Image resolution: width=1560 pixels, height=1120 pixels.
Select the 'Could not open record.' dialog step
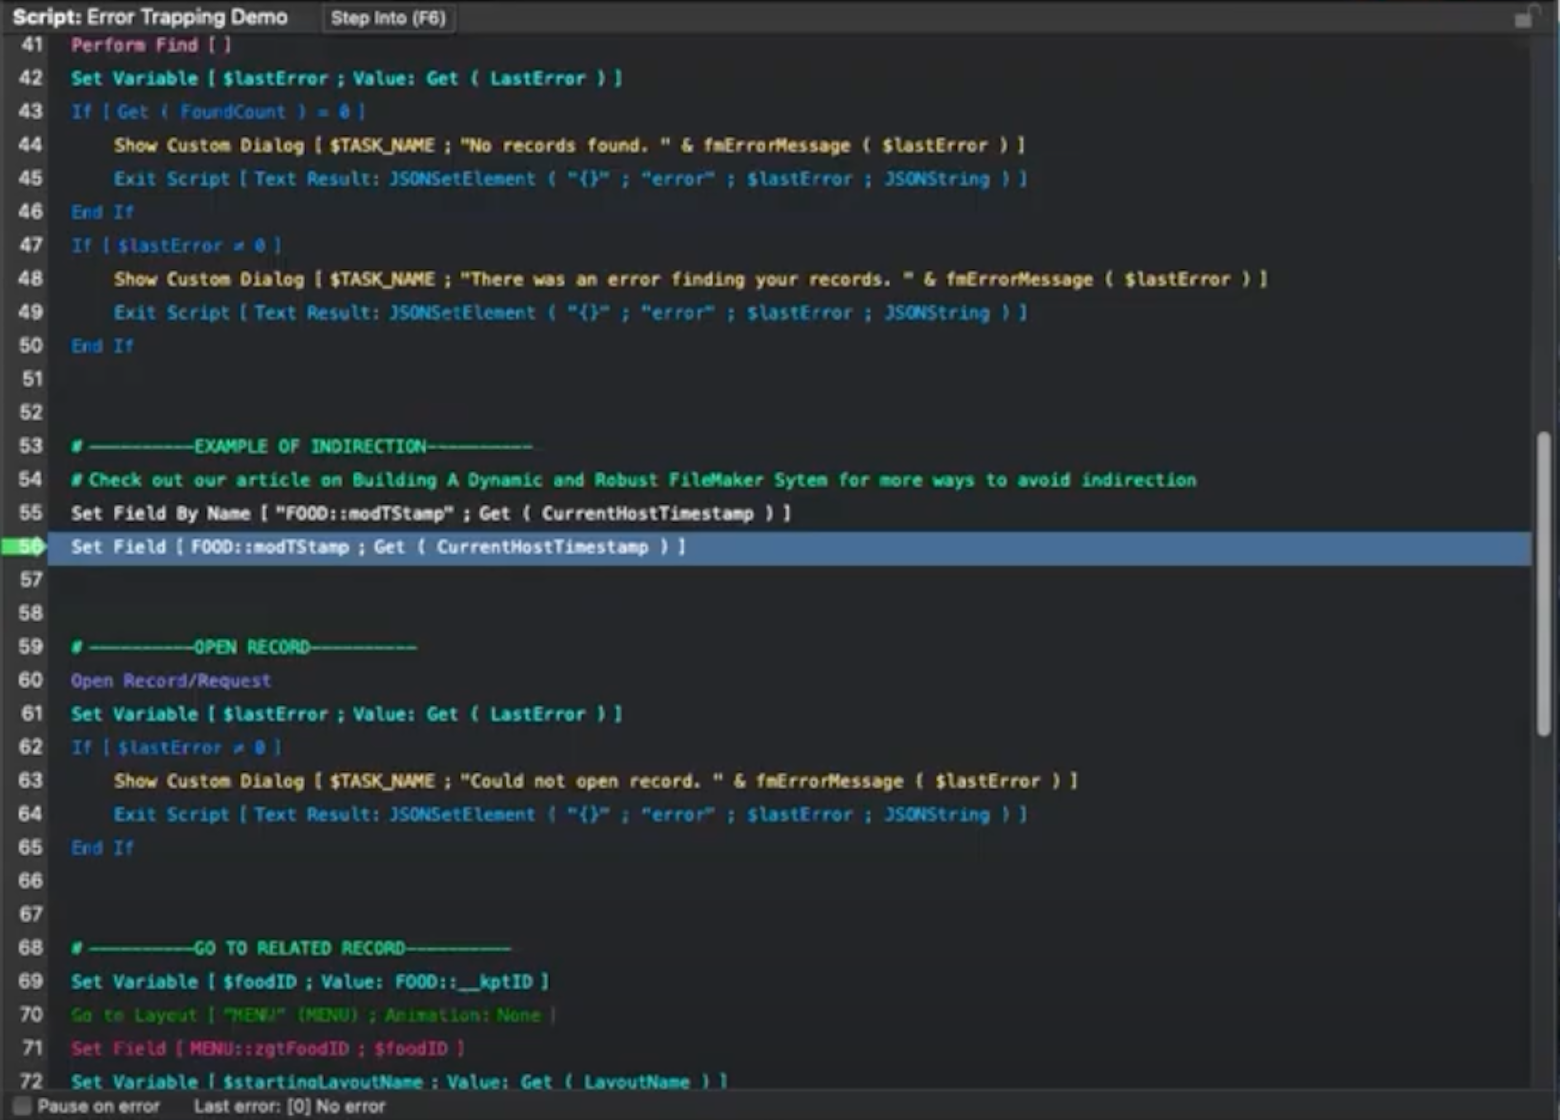789,781
